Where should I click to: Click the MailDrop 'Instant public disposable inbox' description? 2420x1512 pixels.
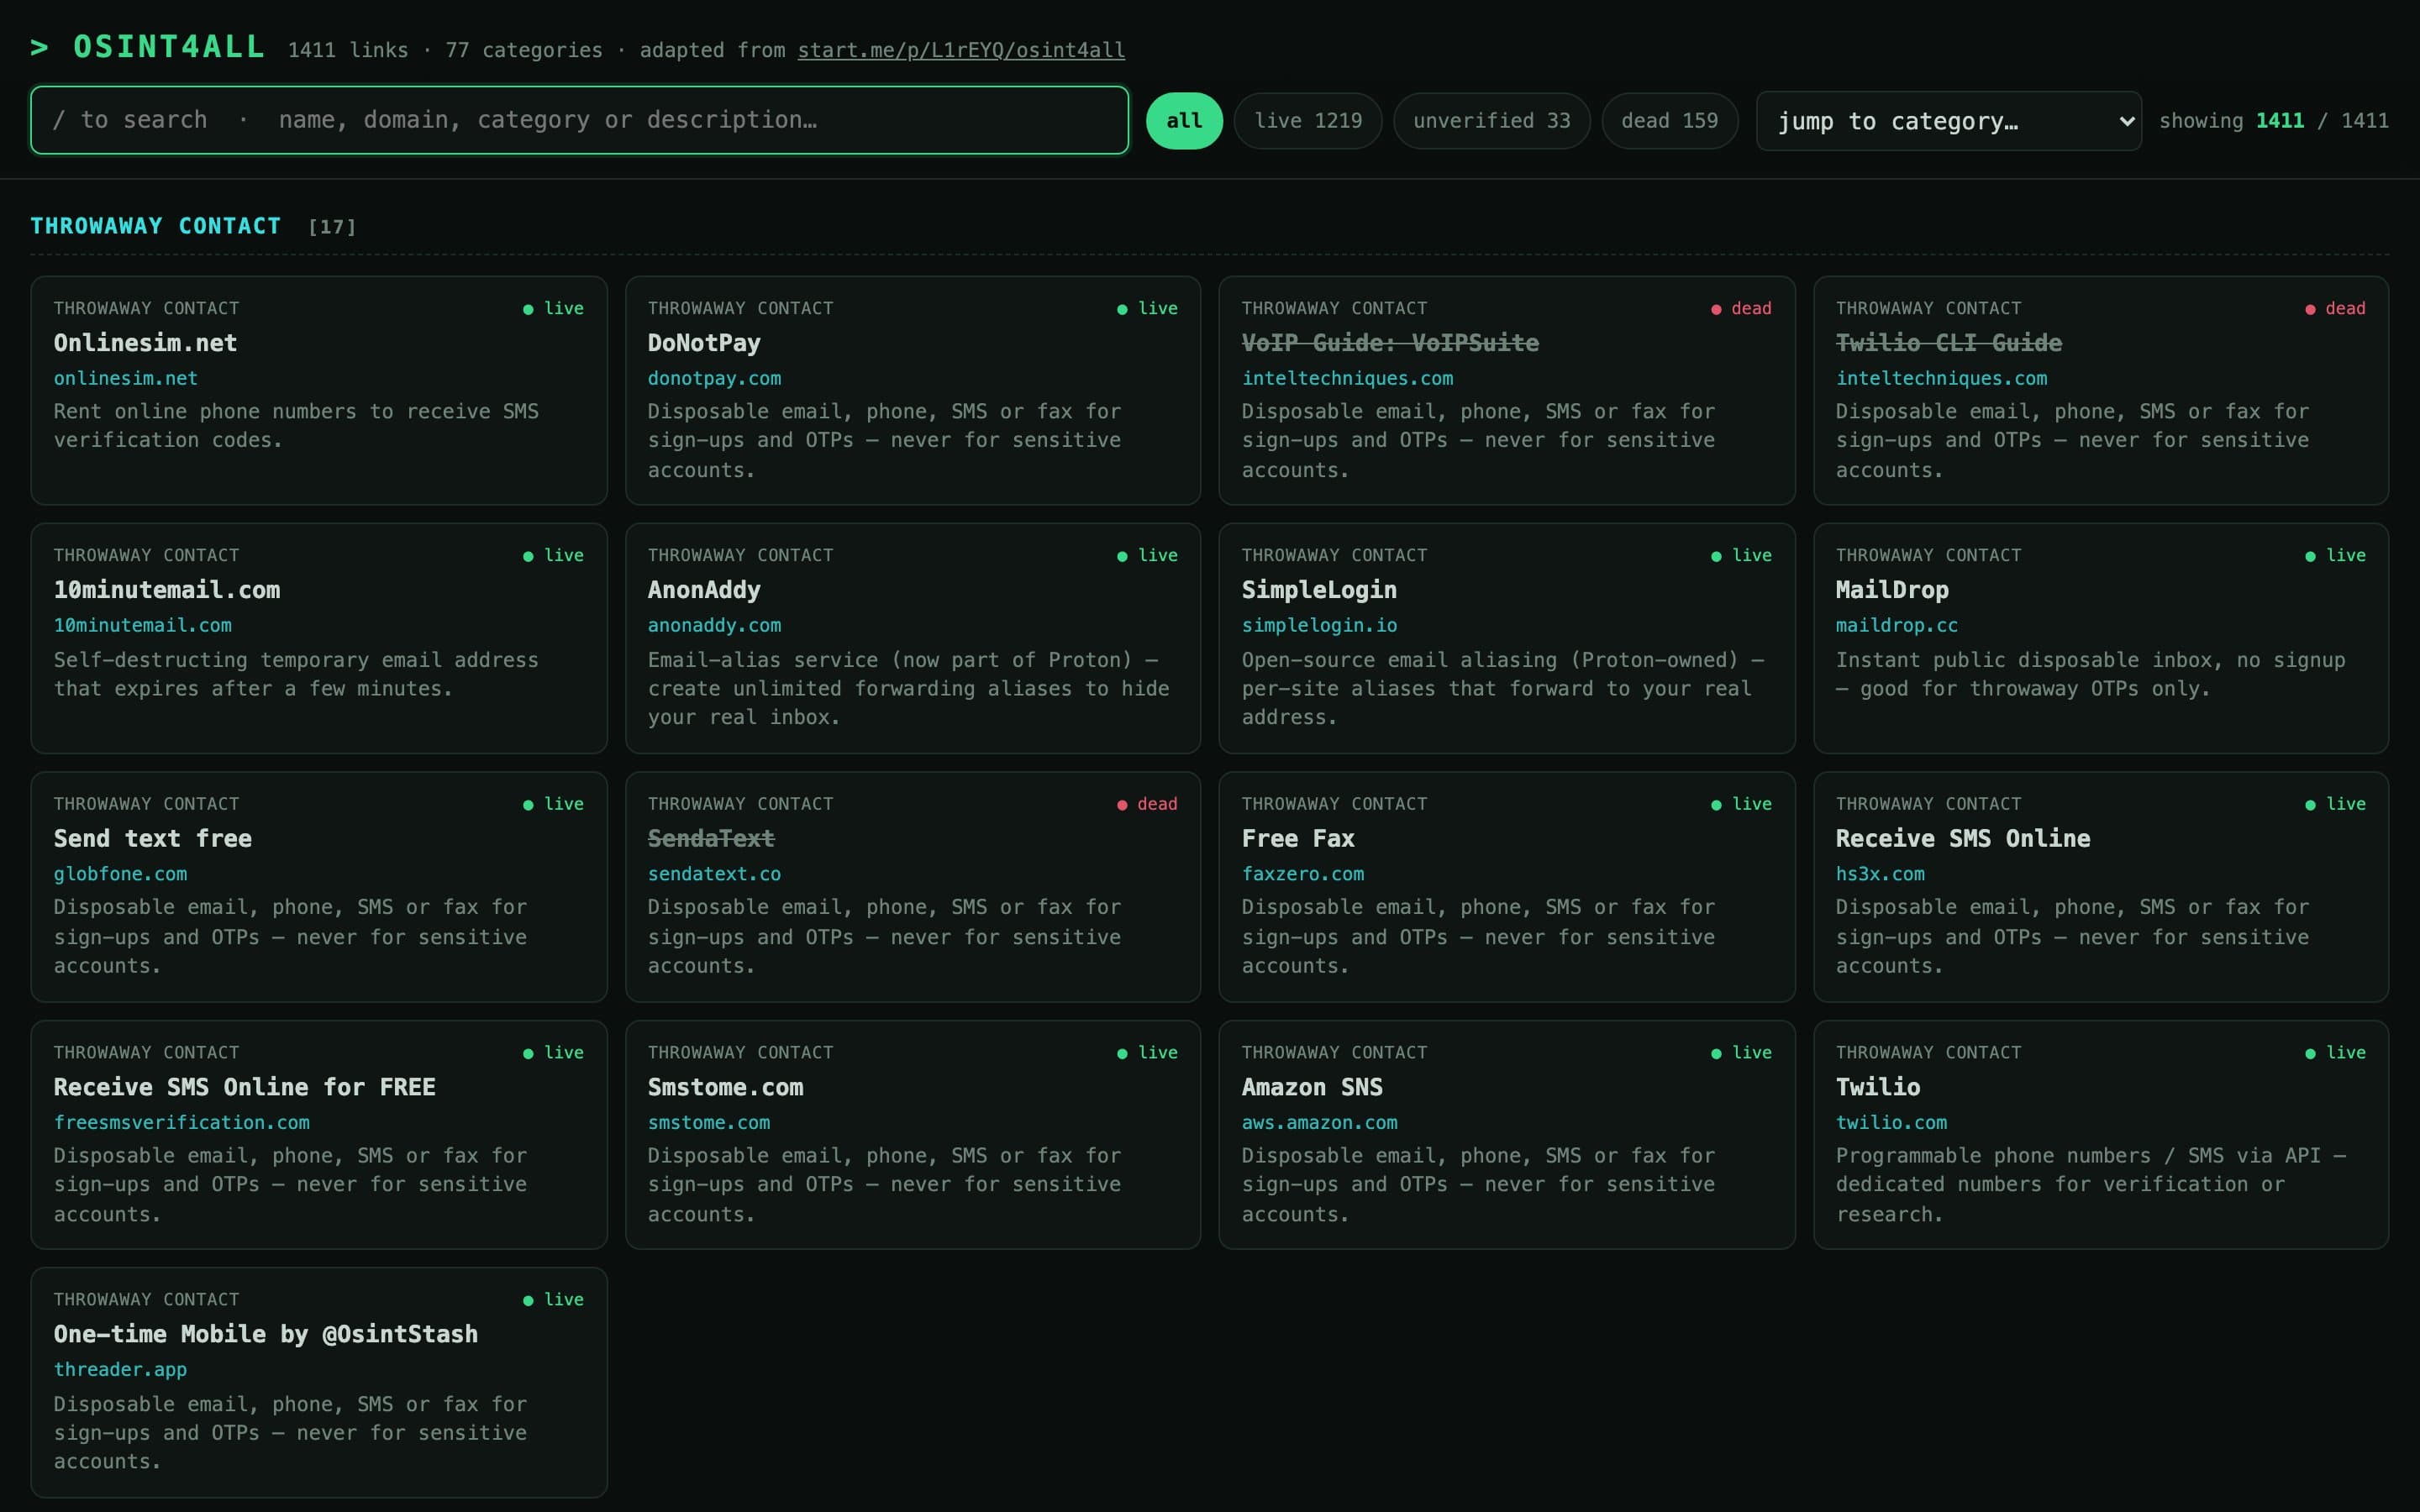tap(2090, 674)
